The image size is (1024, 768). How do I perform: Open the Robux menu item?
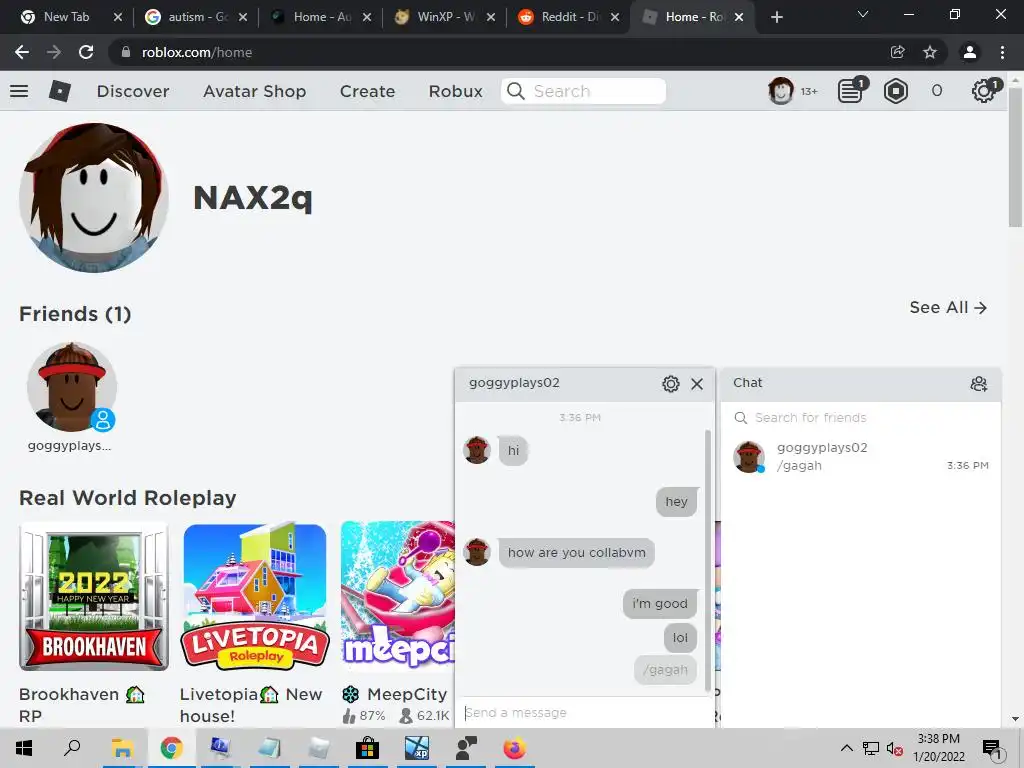pyautogui.click(x=455, y=91)
